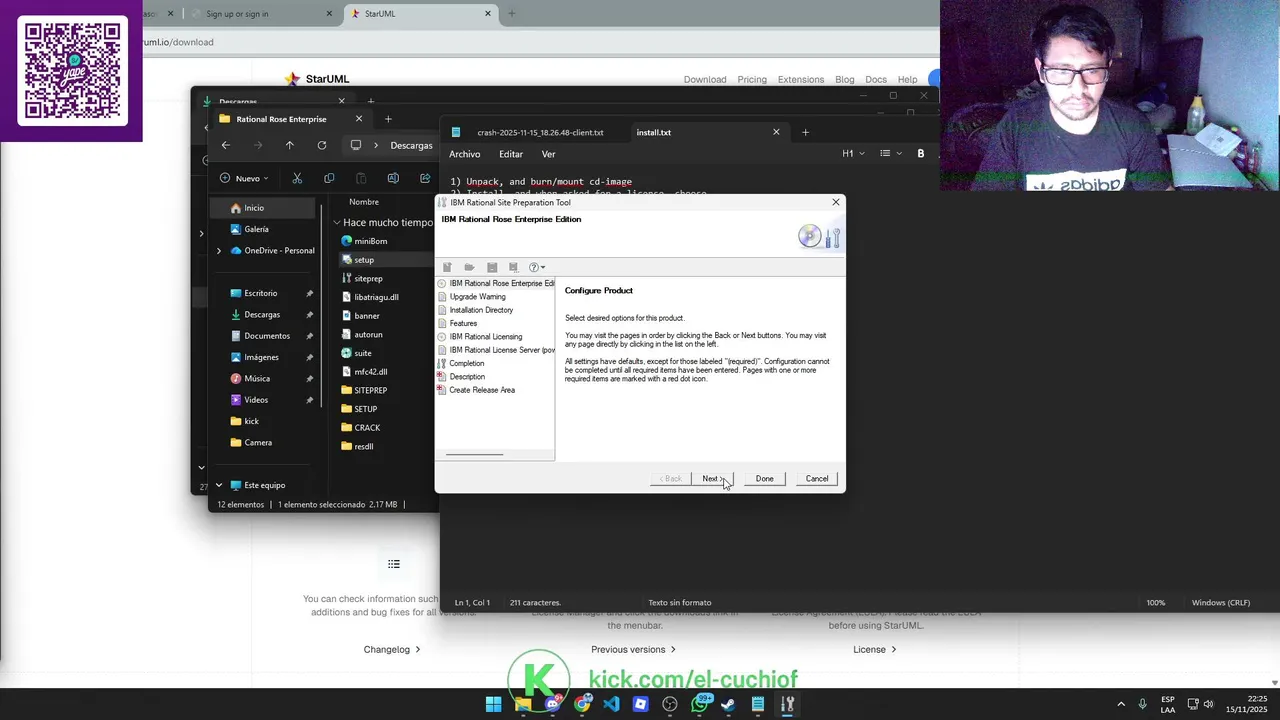Open the Installation Directory page

481,310
